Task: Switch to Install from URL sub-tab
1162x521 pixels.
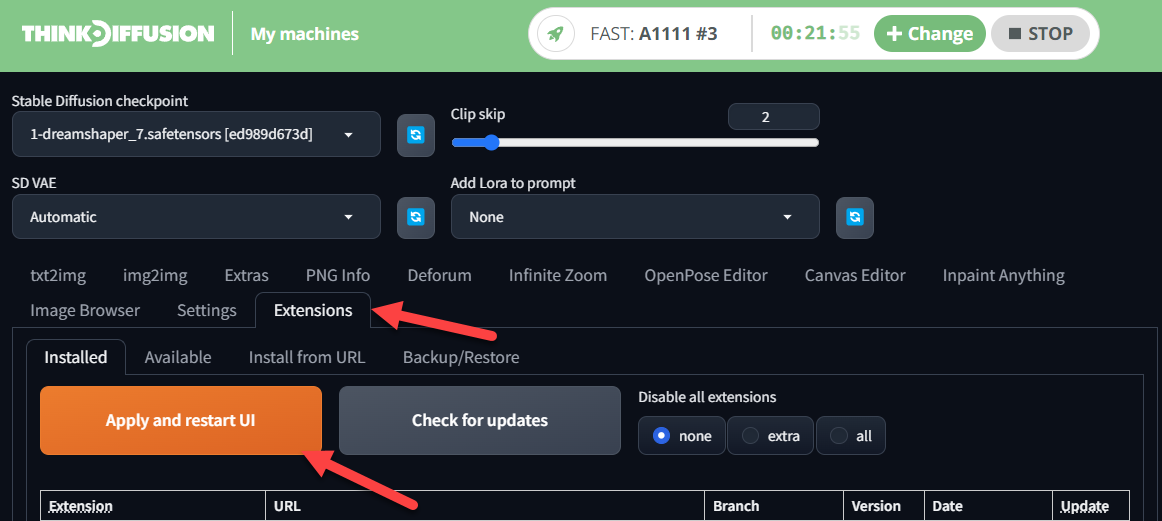Action: pos(307,357)
